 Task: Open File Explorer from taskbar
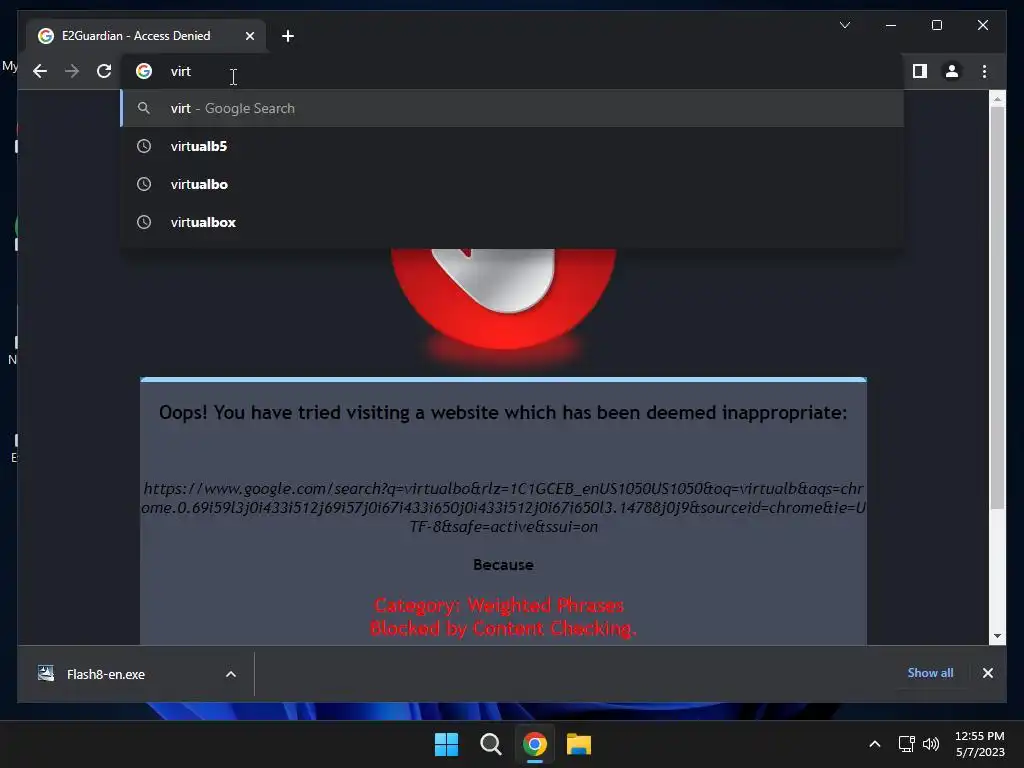click(579, 744)
